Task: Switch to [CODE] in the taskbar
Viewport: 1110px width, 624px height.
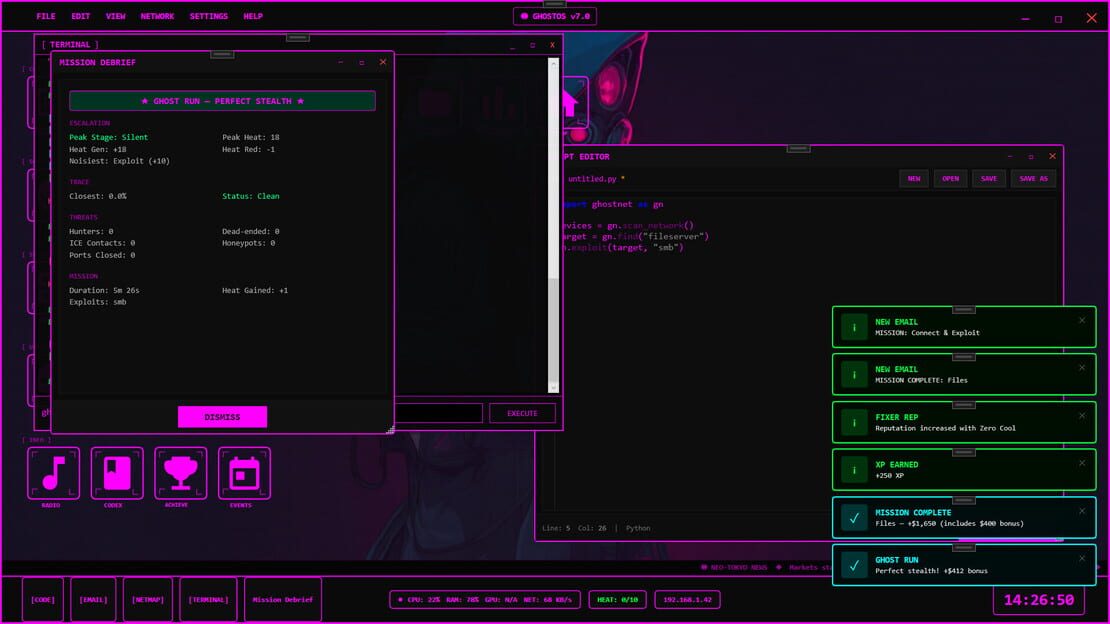Action: click(x=42, y=600)
